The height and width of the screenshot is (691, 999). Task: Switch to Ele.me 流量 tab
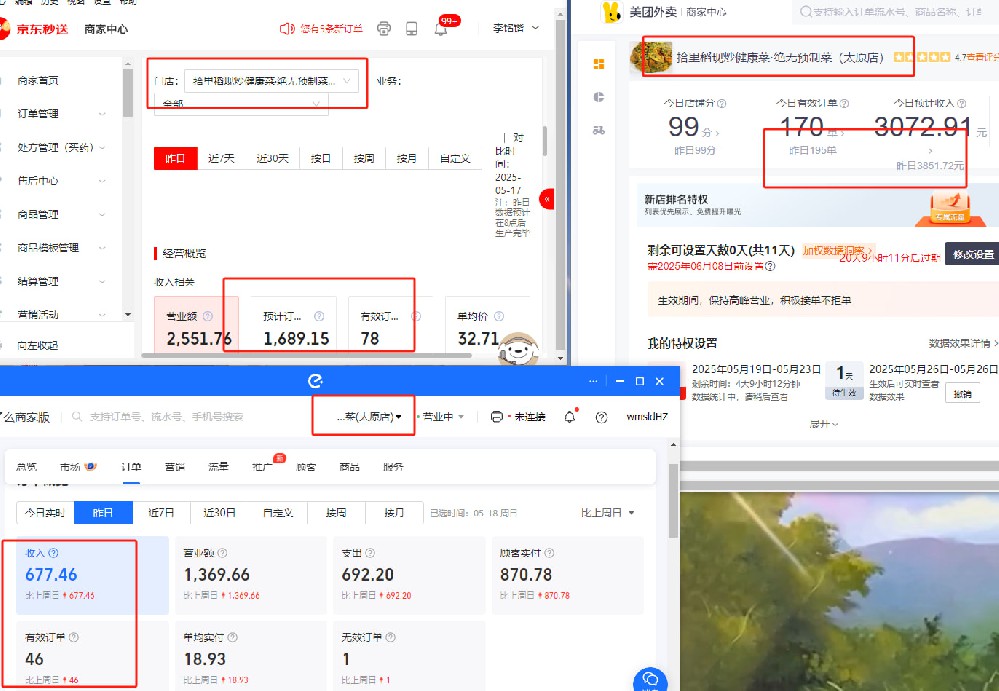(x=218, y=467)
